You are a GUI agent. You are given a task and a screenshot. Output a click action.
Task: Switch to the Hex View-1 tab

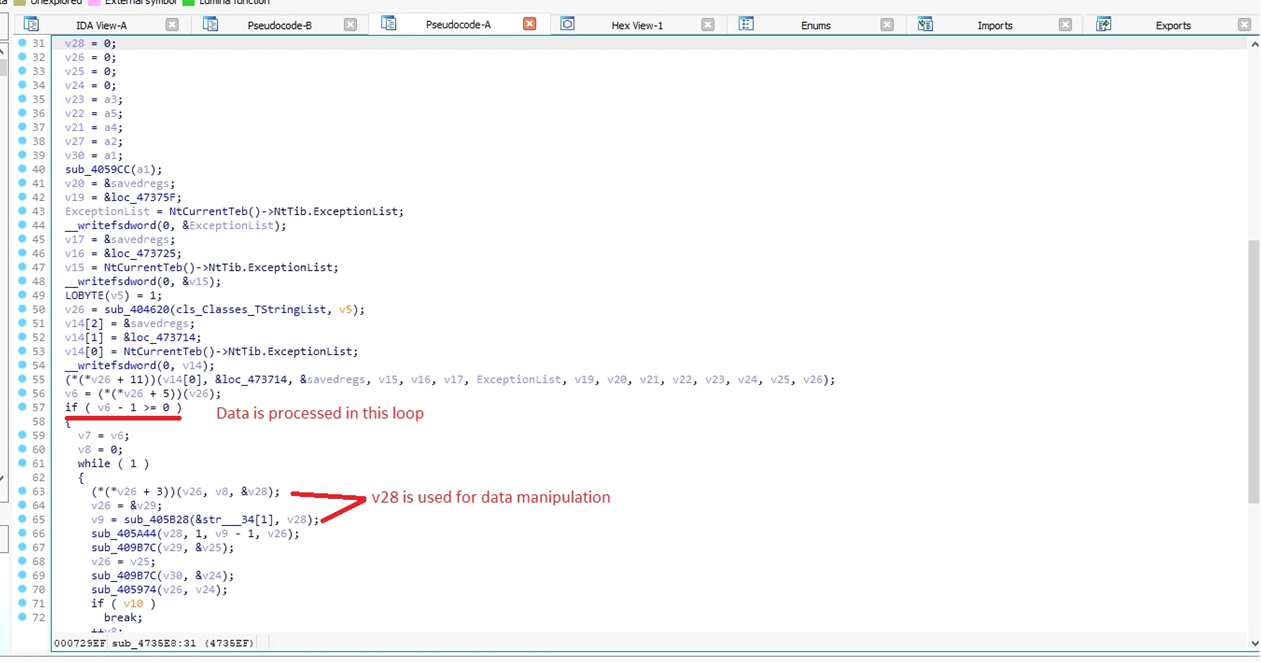point(637,25)
